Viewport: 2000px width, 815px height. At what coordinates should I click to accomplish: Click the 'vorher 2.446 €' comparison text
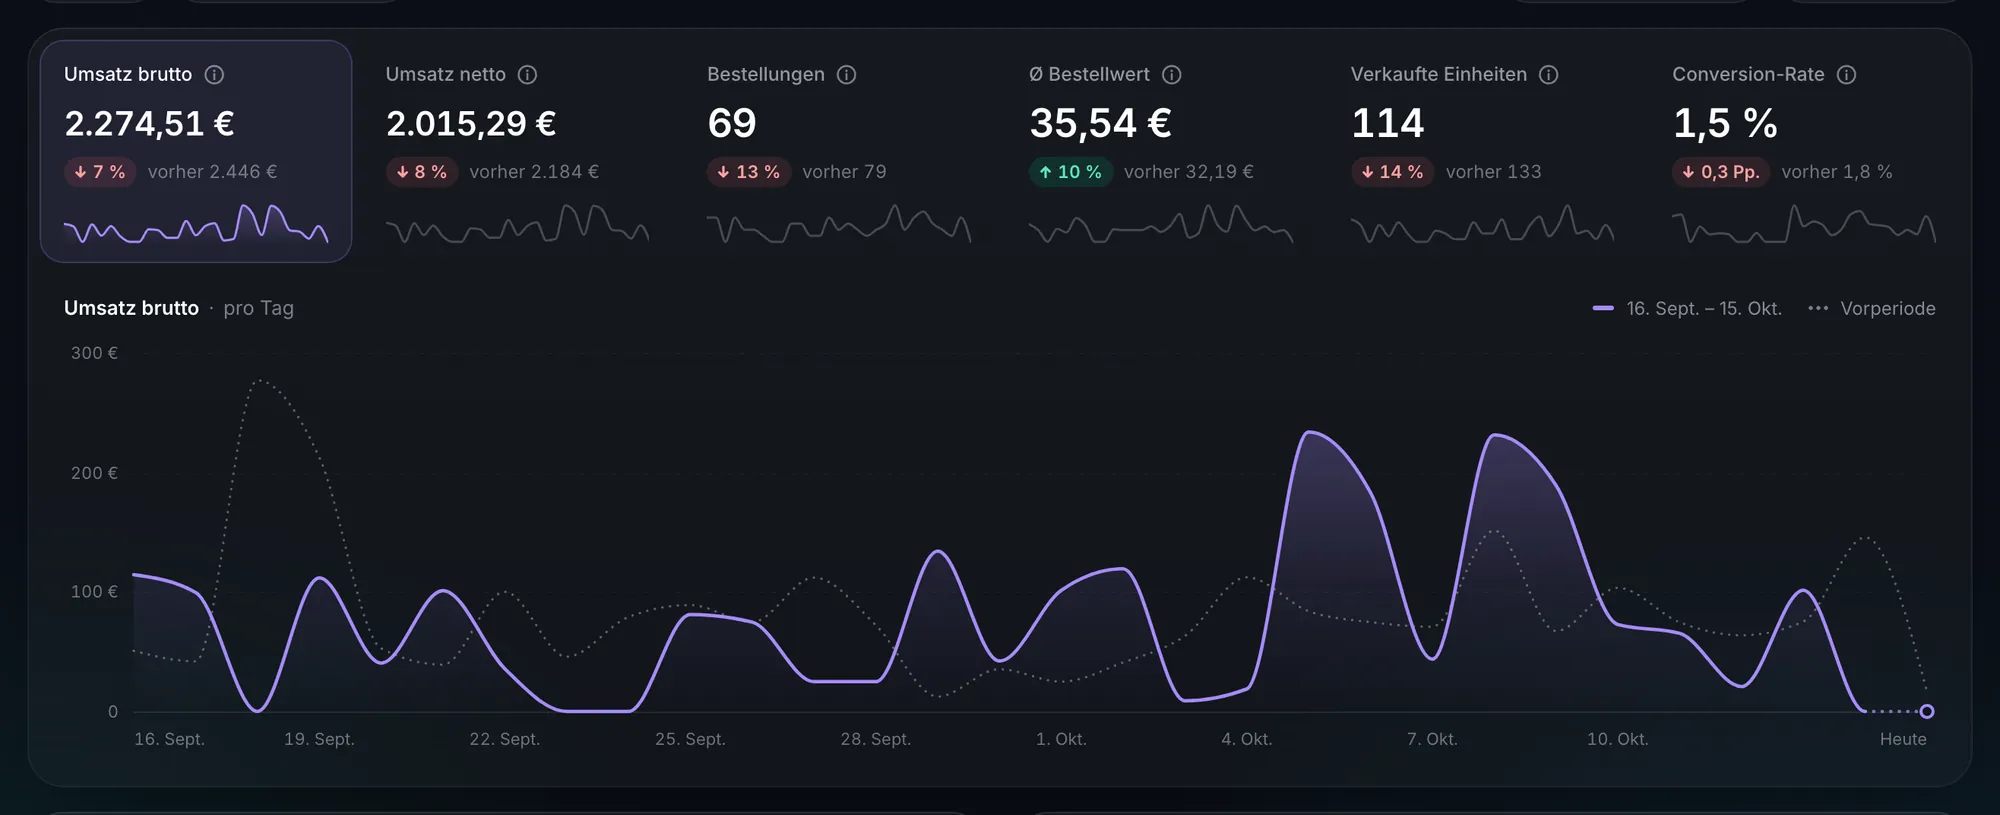(212, 172)
